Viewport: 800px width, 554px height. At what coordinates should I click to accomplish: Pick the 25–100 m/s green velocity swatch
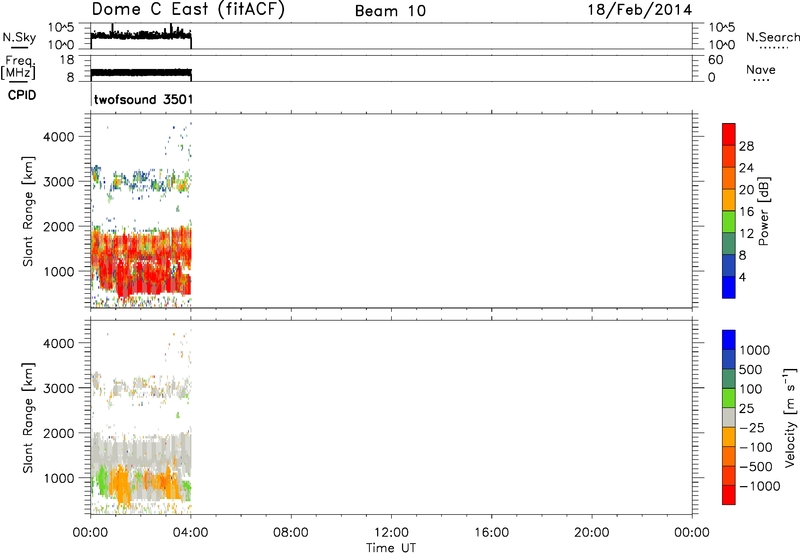click(729, 398)
